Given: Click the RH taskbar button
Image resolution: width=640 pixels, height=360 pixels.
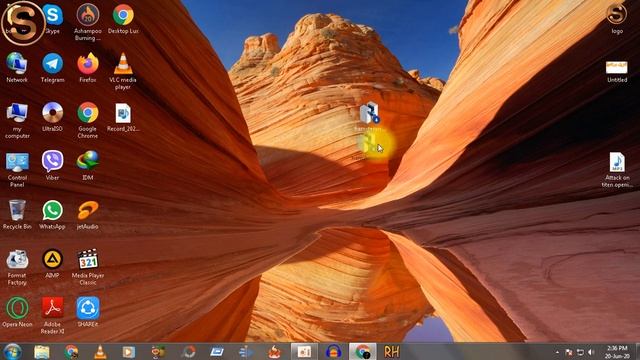Looking at the screenshot, I should coord(391,351).
